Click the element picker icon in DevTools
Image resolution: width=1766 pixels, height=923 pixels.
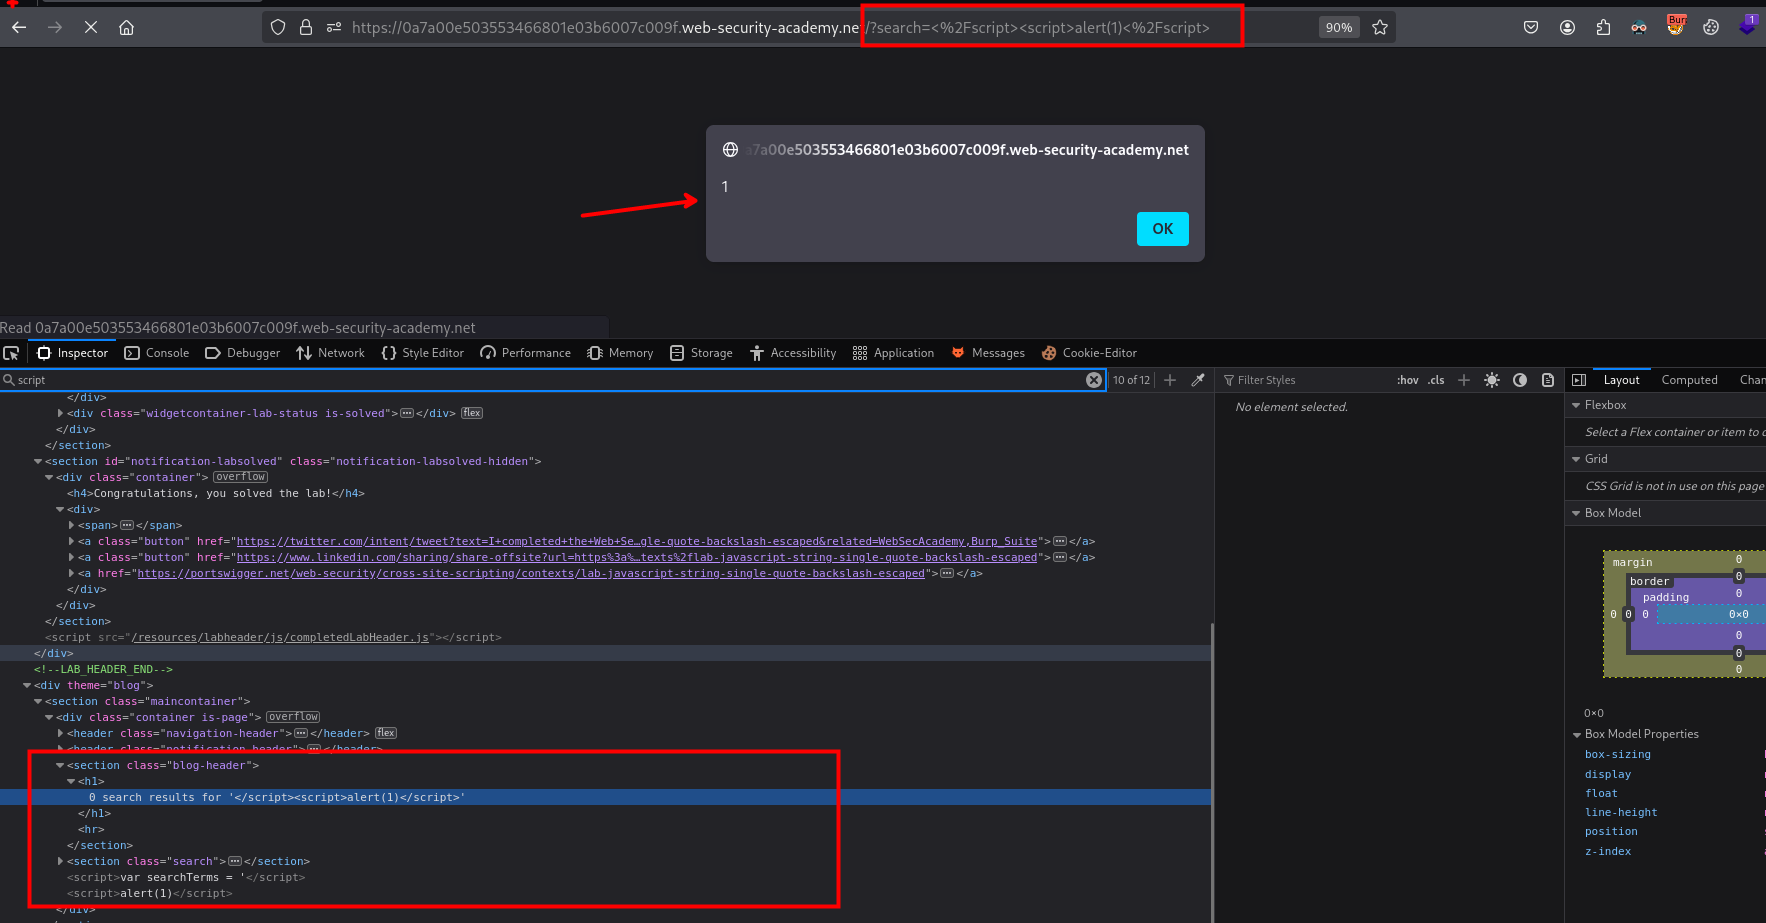tap(12, 353)
